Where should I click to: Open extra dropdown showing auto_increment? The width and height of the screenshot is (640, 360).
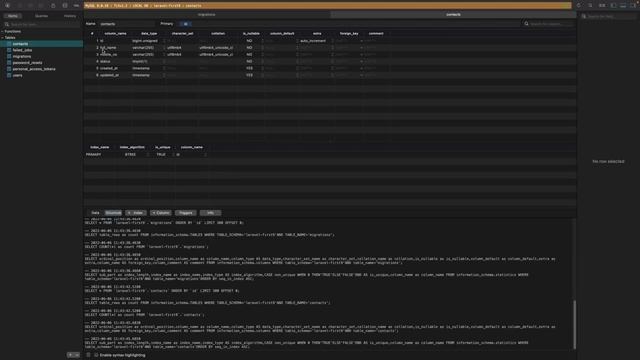tap(332, 41)
